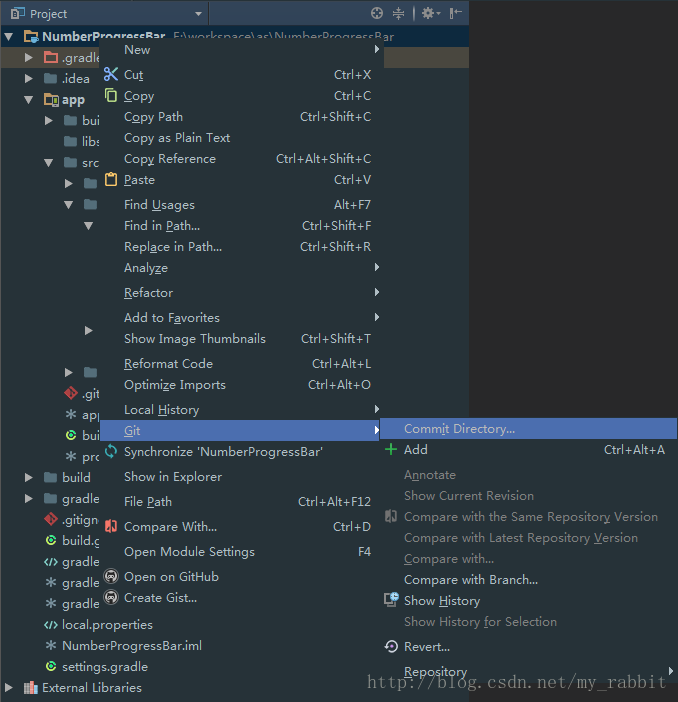678x702 pixels.
Task: Expand the .gradle folder arrow
Action: click(29, 57)
